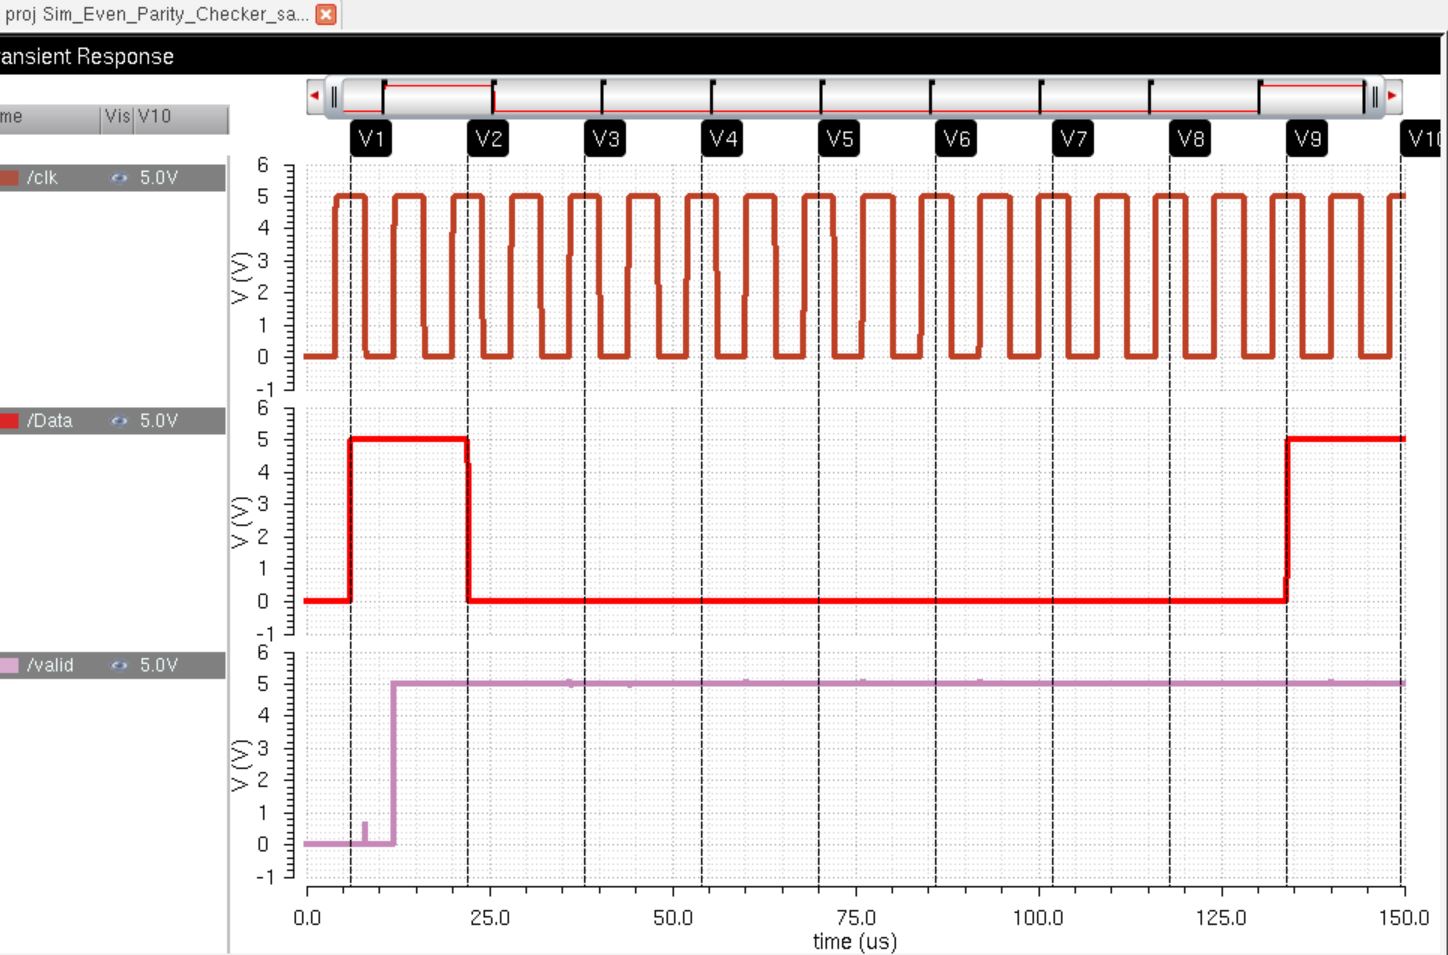Image resolution: width=1448 pixels, height=955 pixels.
Task: Select the proj Sim_Even_Parity_Checker tab
Action: pyautogui.click(x=156, y=15)
